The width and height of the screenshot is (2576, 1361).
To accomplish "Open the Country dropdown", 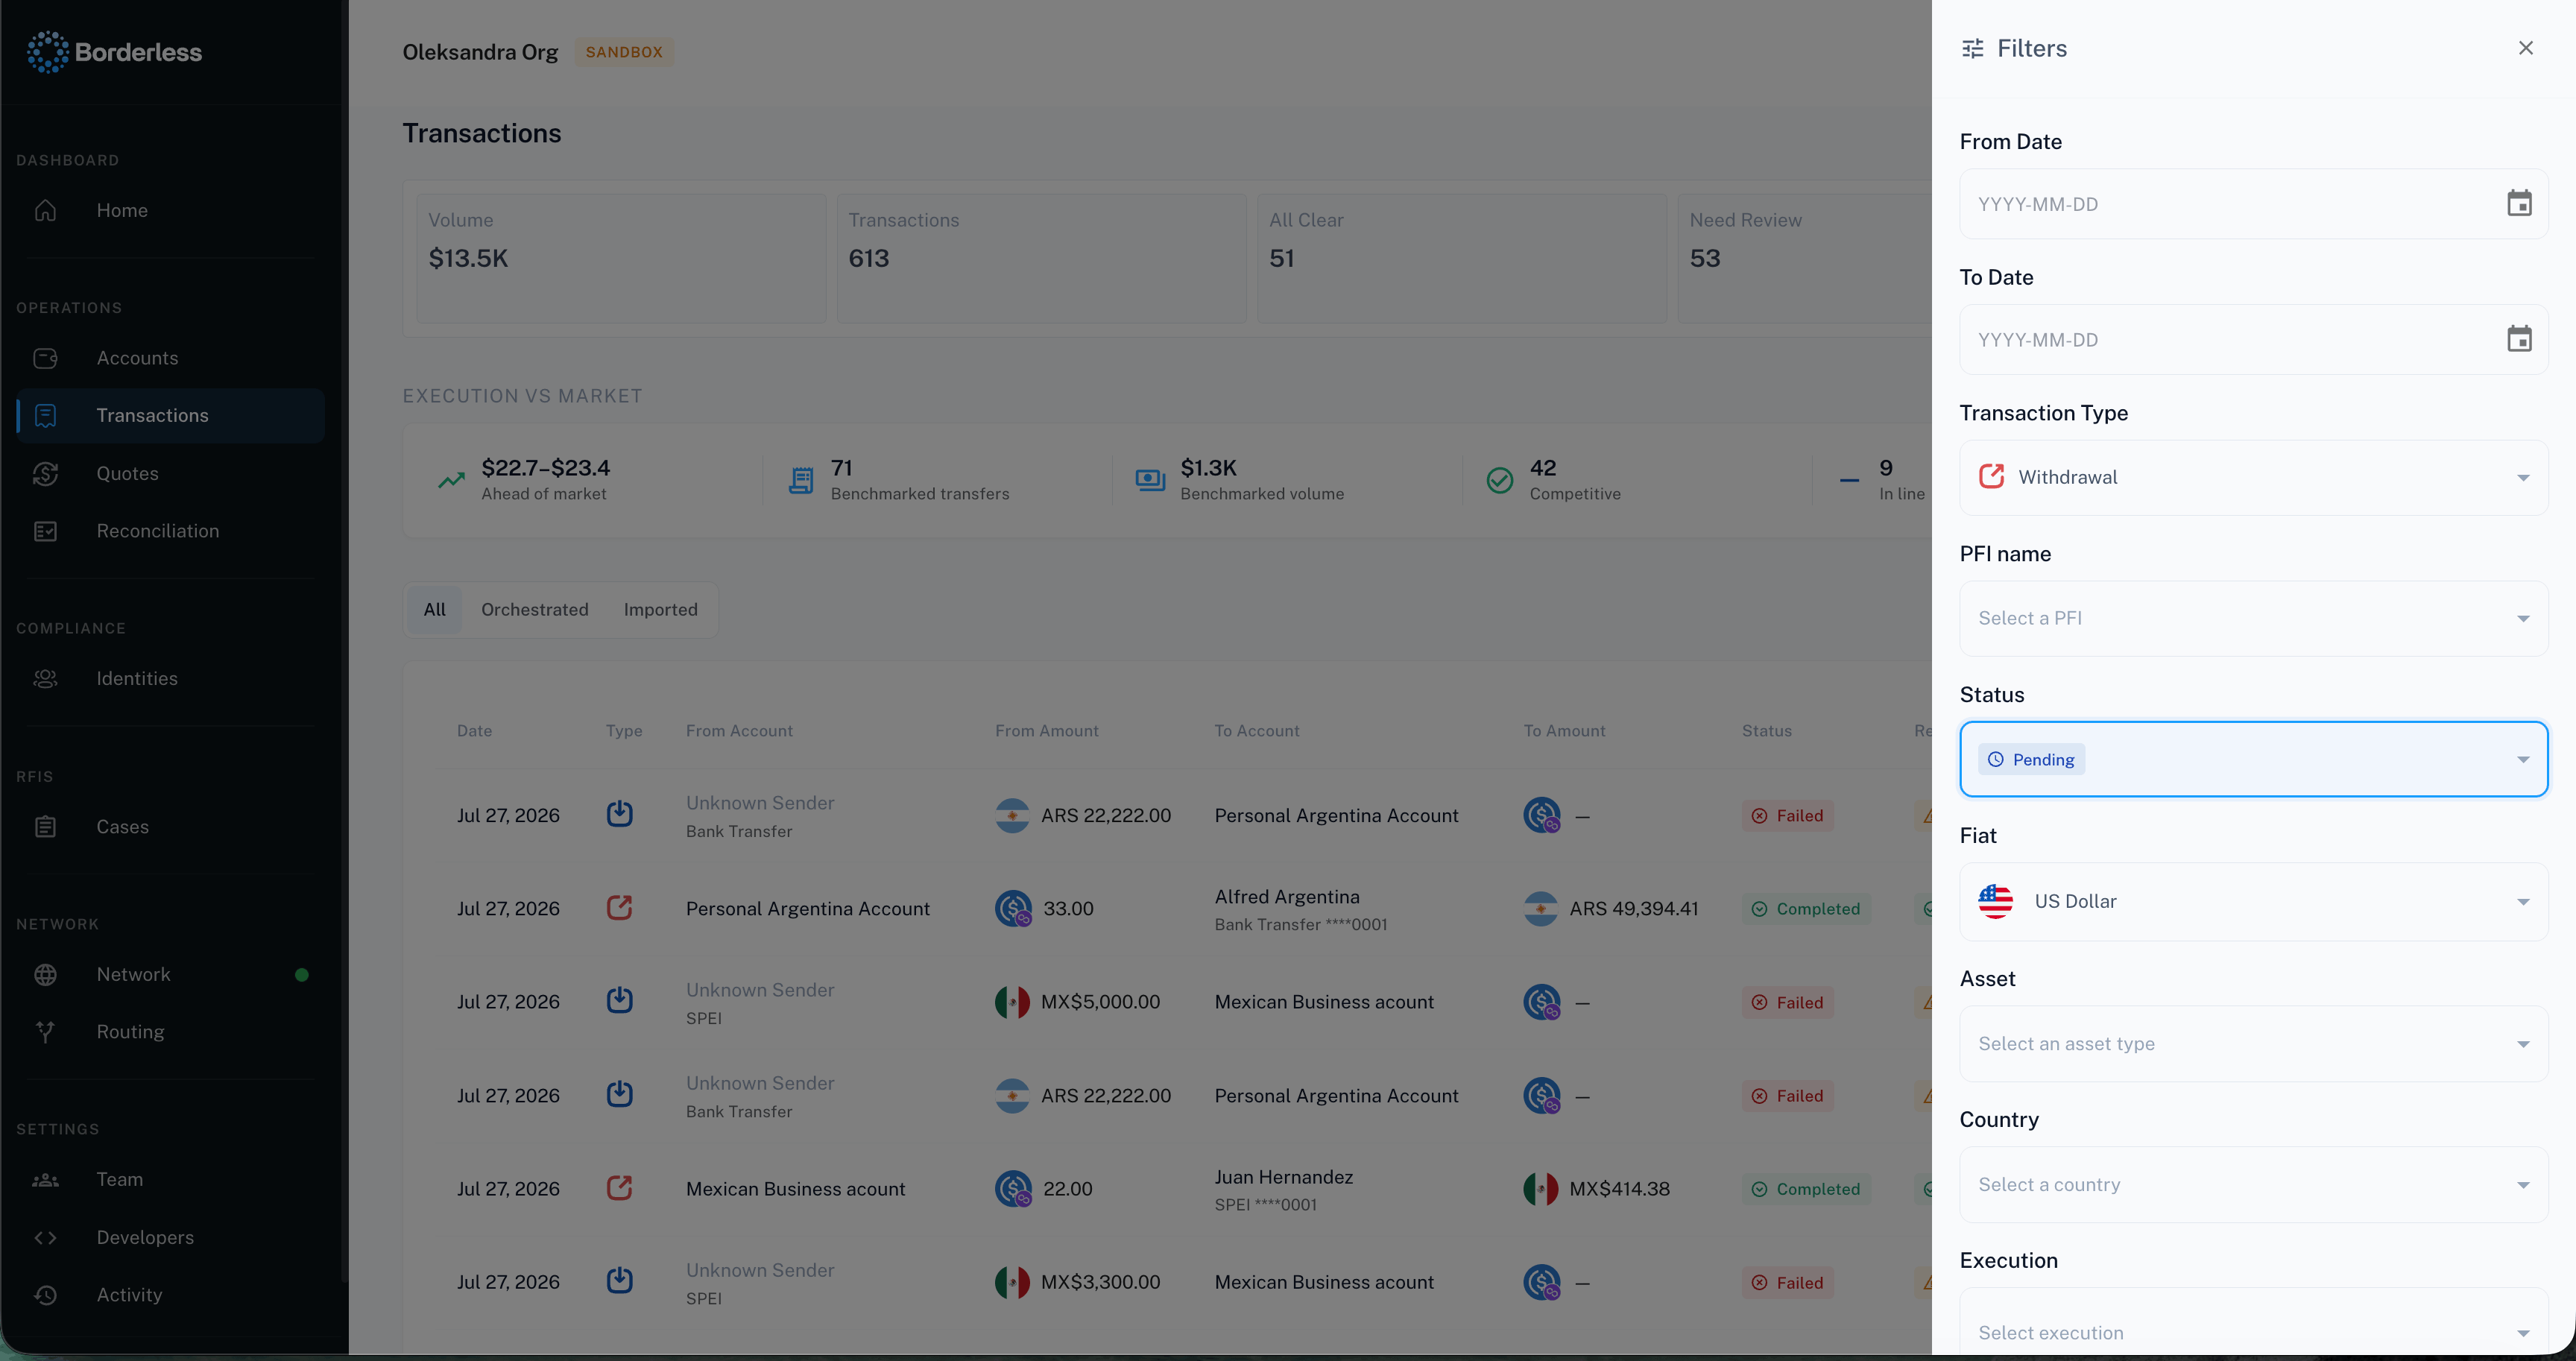I will click(x=2253, y=1185).
